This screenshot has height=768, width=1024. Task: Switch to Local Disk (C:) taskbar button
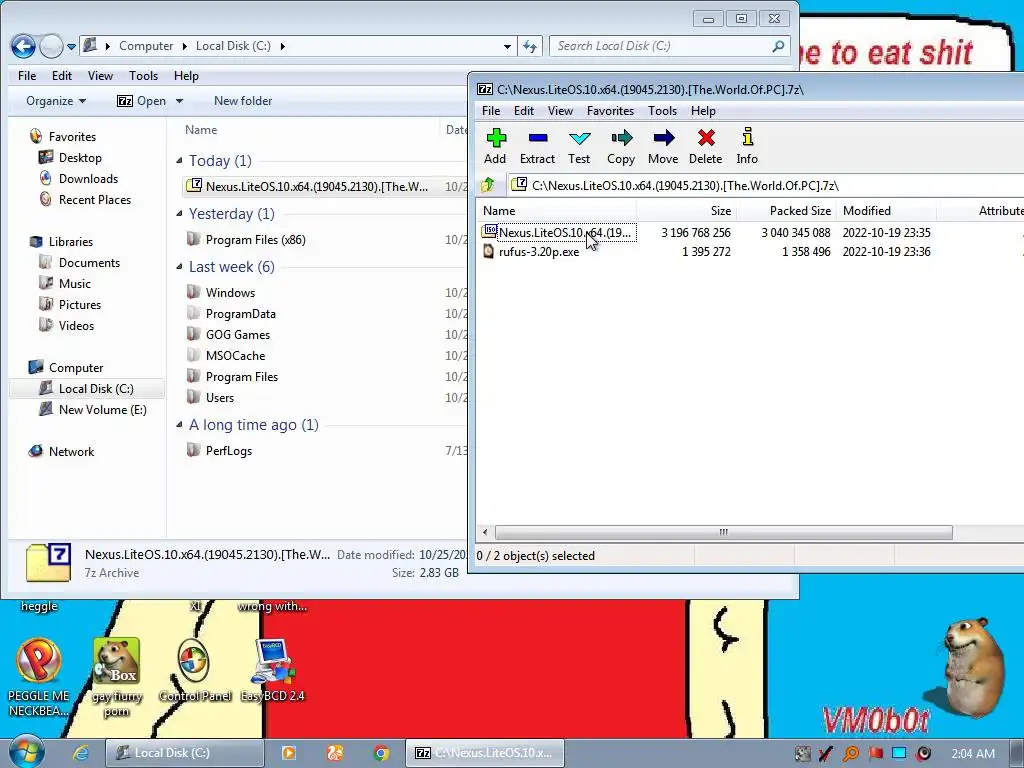coord(184,753)
